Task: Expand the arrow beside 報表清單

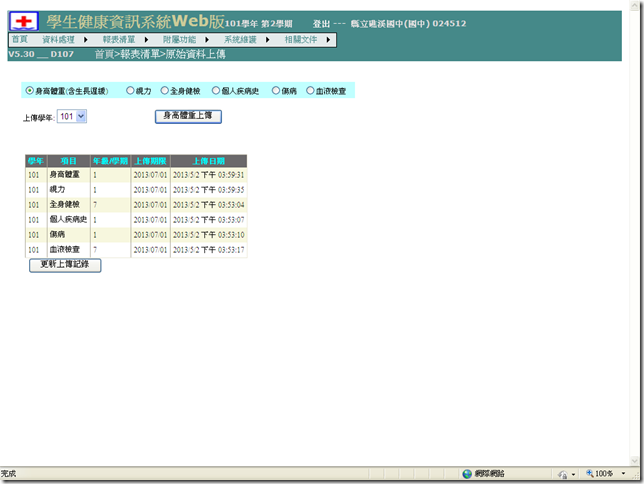Action: [x=146, y=40]
